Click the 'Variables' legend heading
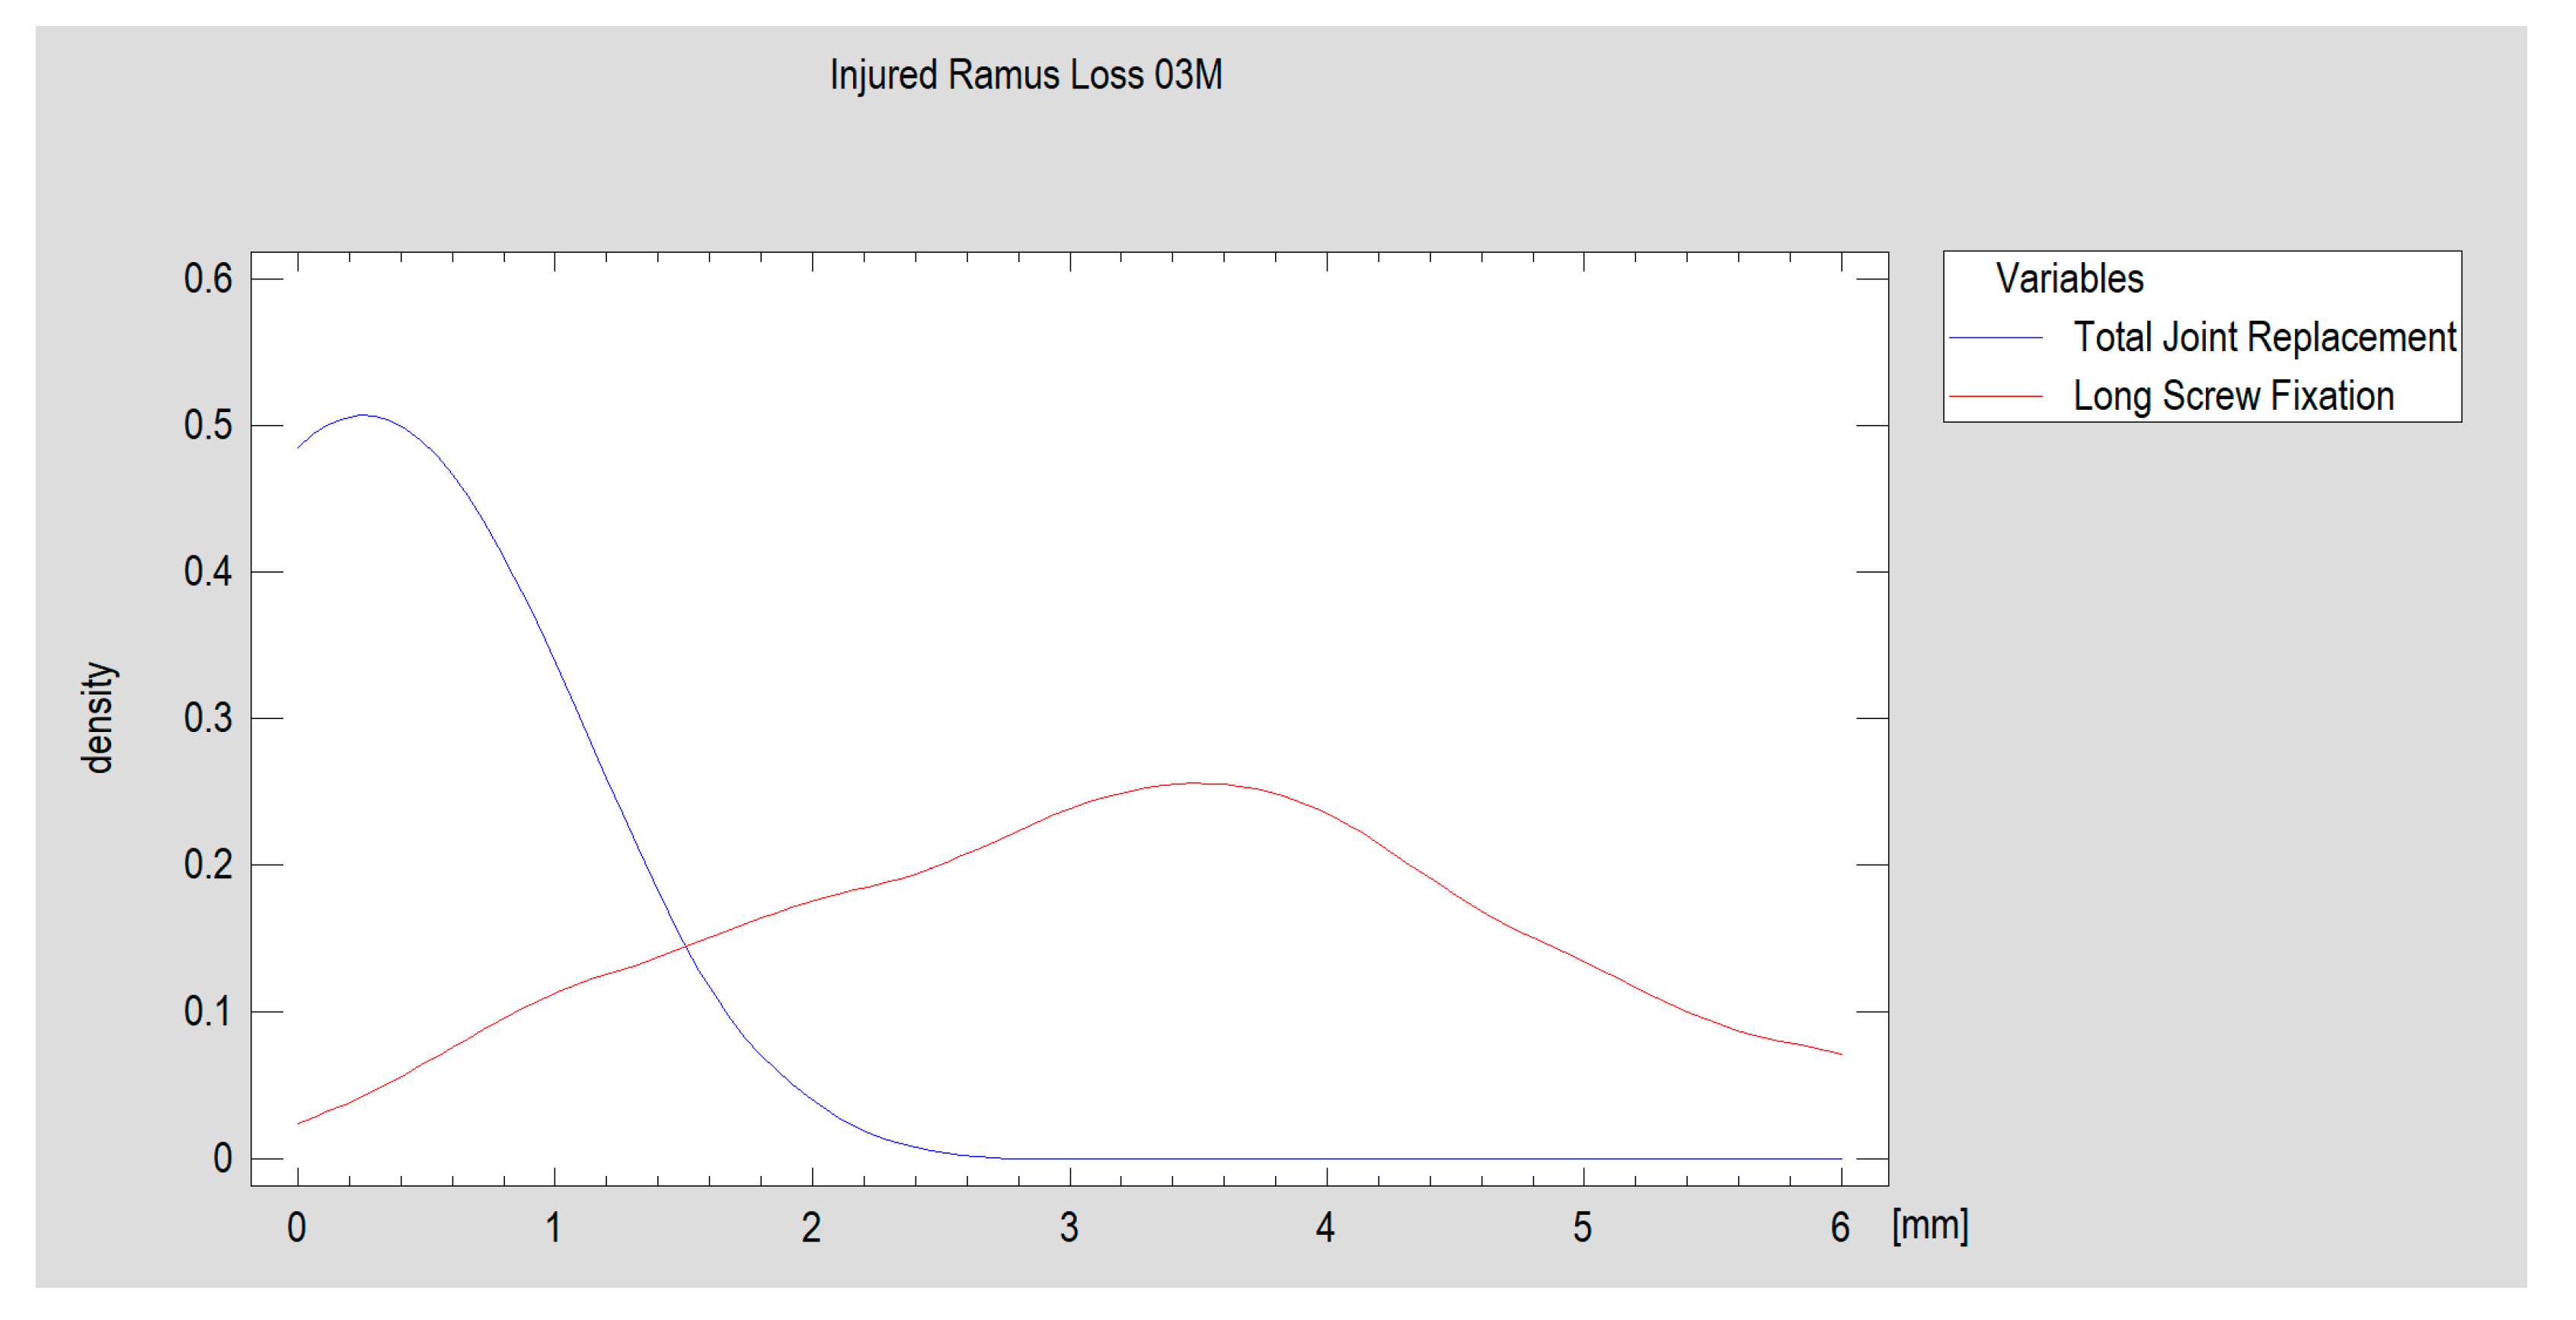The width and height of the screenshot is (2576, 1320). (2069, 278)
